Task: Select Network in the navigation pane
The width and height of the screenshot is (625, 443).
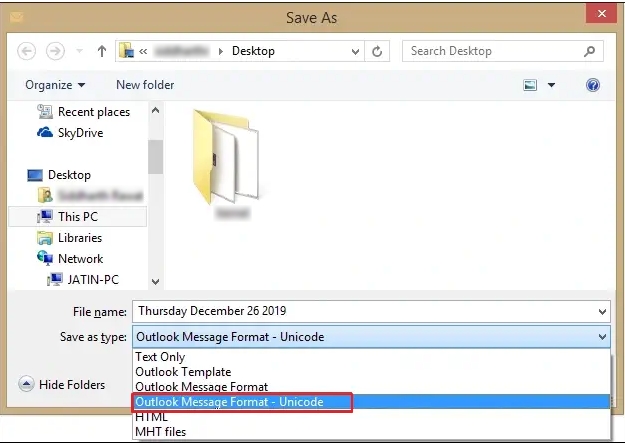Action: (81, 259)
